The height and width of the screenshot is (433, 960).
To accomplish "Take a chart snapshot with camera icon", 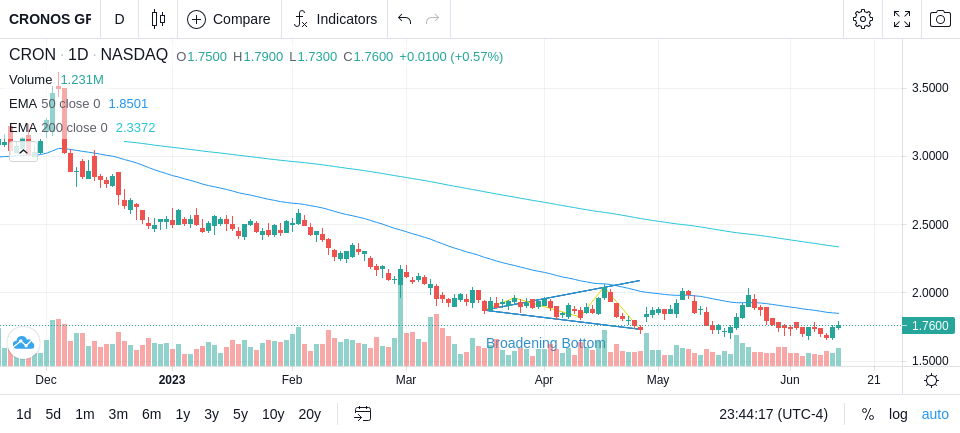I will pos(940,19).
